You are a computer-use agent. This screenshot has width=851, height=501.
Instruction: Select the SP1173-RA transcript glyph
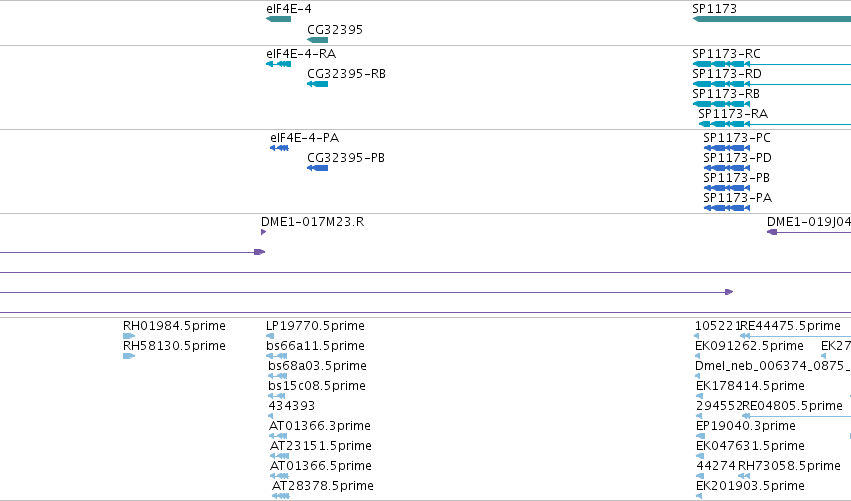[774, 124]
